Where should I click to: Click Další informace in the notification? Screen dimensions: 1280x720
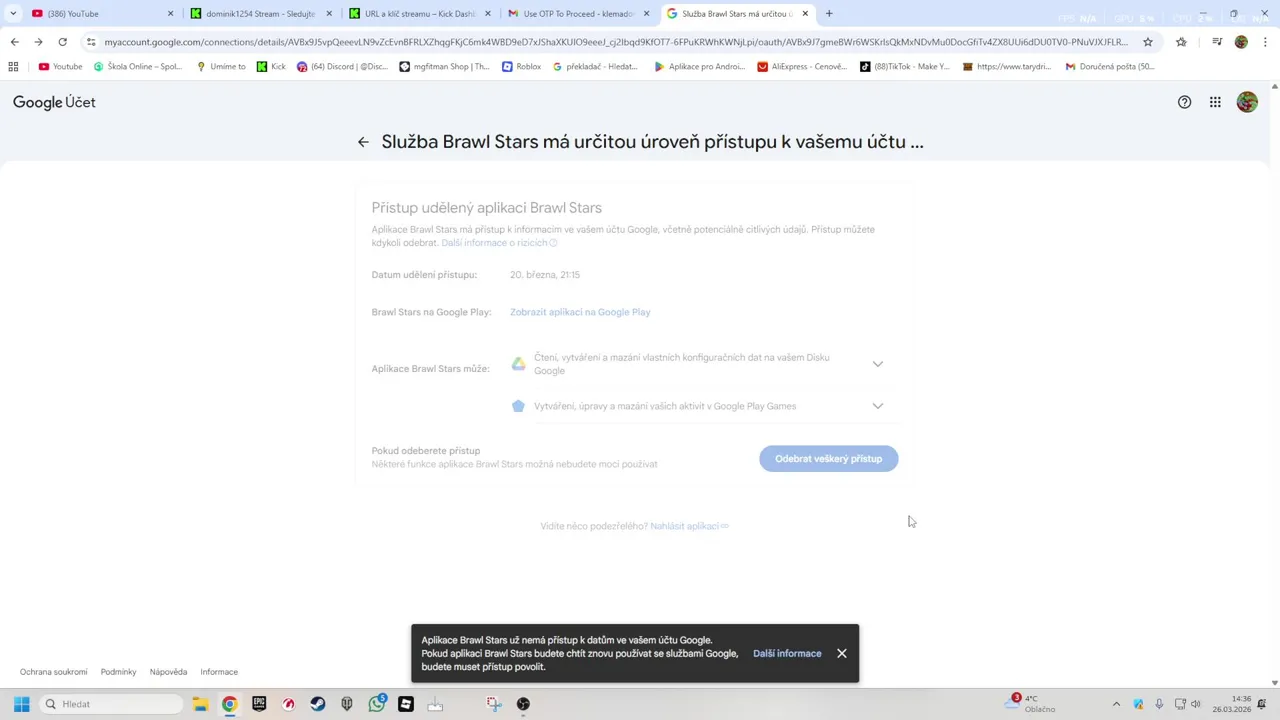[x=787, y=653]
